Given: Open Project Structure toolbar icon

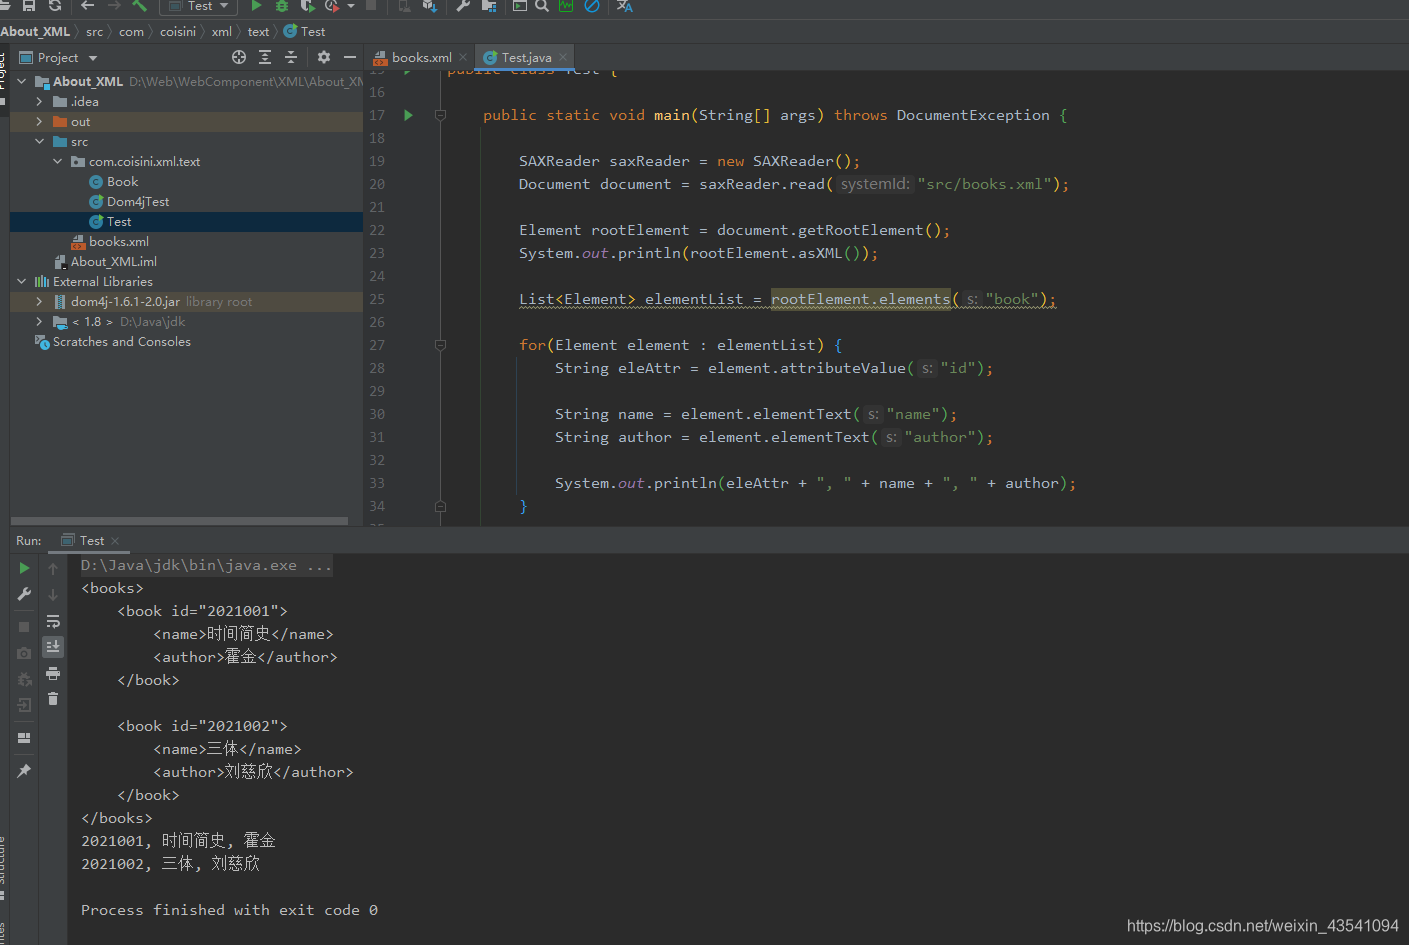Looking at the screenshot, I should point(489,6).
